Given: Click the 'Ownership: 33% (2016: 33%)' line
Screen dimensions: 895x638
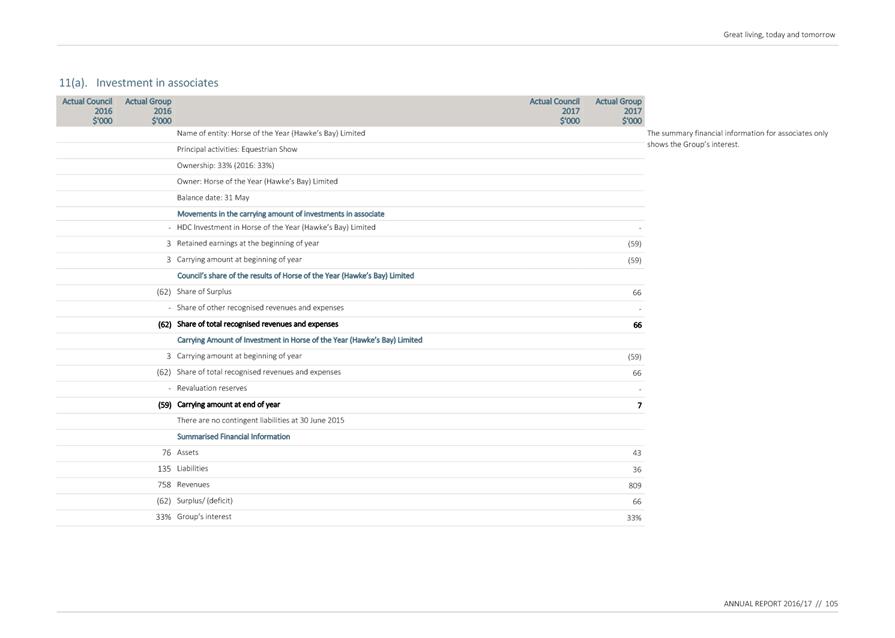Looking at the screenshot, I should 225,165.
